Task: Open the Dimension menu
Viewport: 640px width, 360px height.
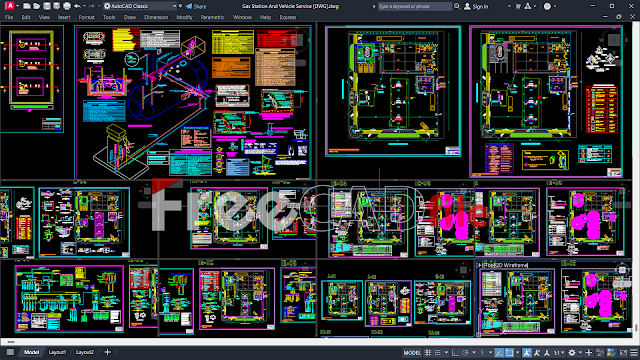Action: click(x=156, y=17)
